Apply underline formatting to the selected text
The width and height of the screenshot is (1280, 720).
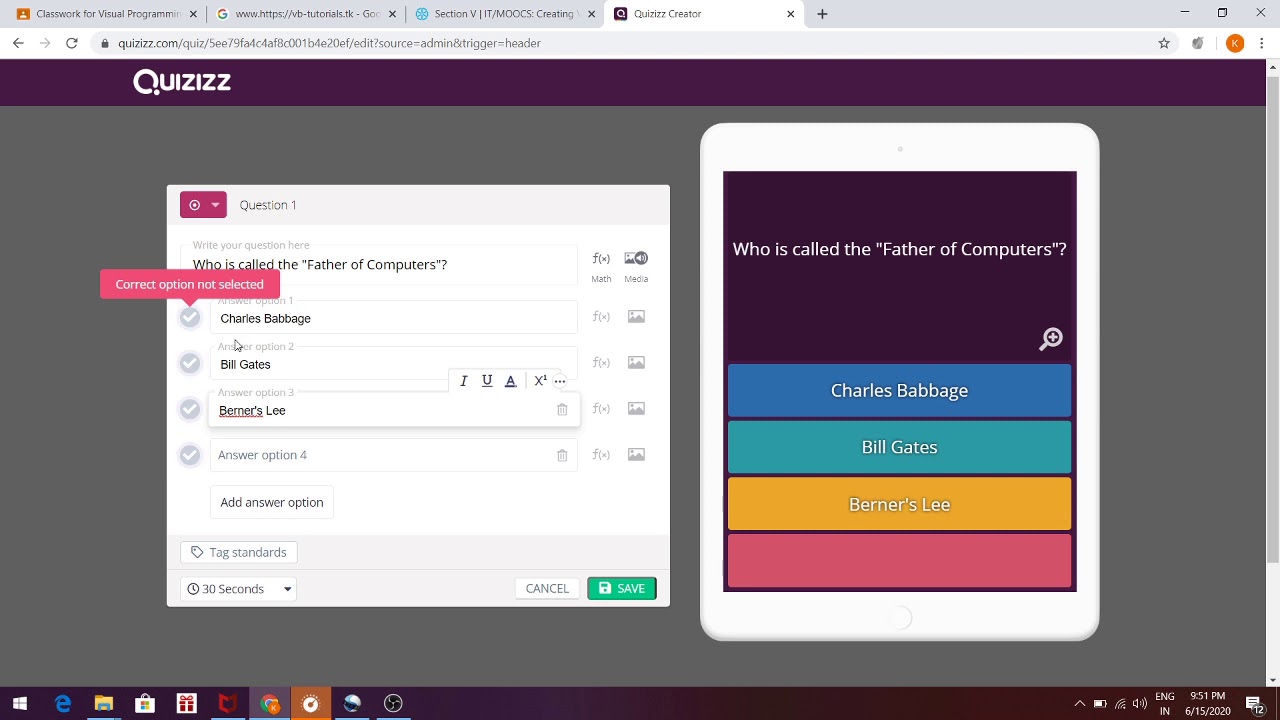tap(487, 380)
